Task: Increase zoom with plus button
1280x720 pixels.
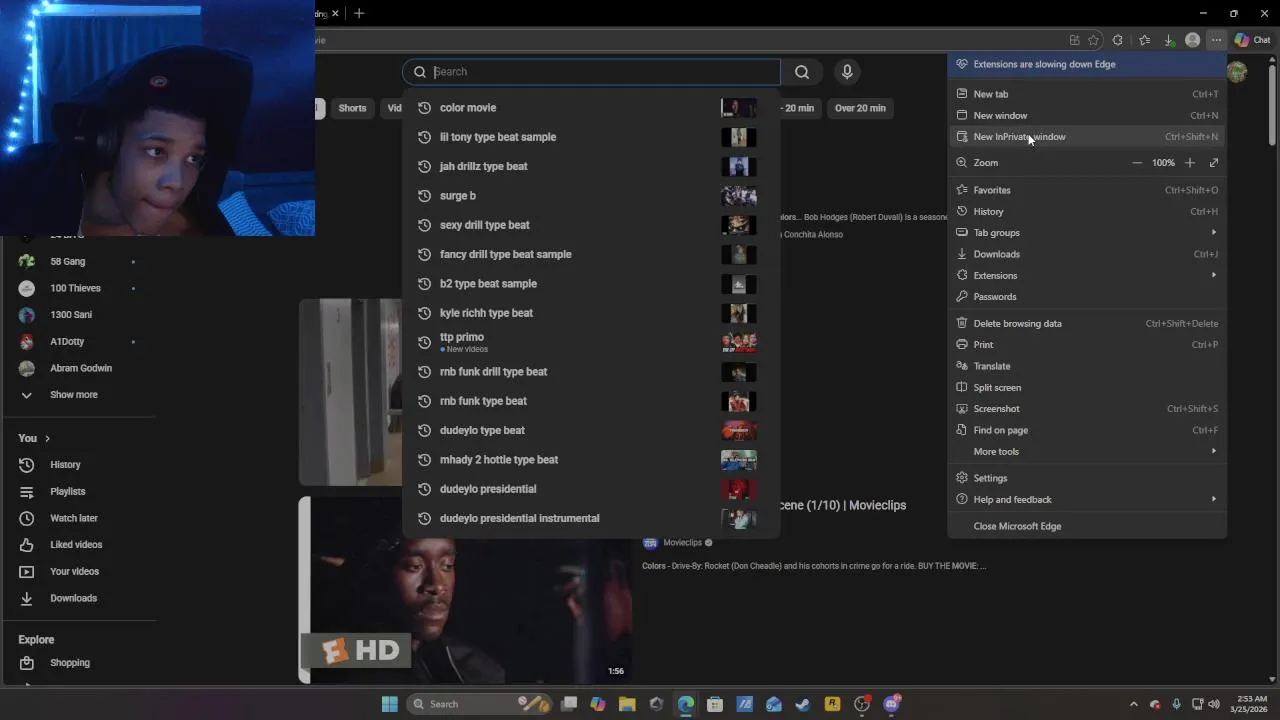Action: click(x=1190, y=163)
